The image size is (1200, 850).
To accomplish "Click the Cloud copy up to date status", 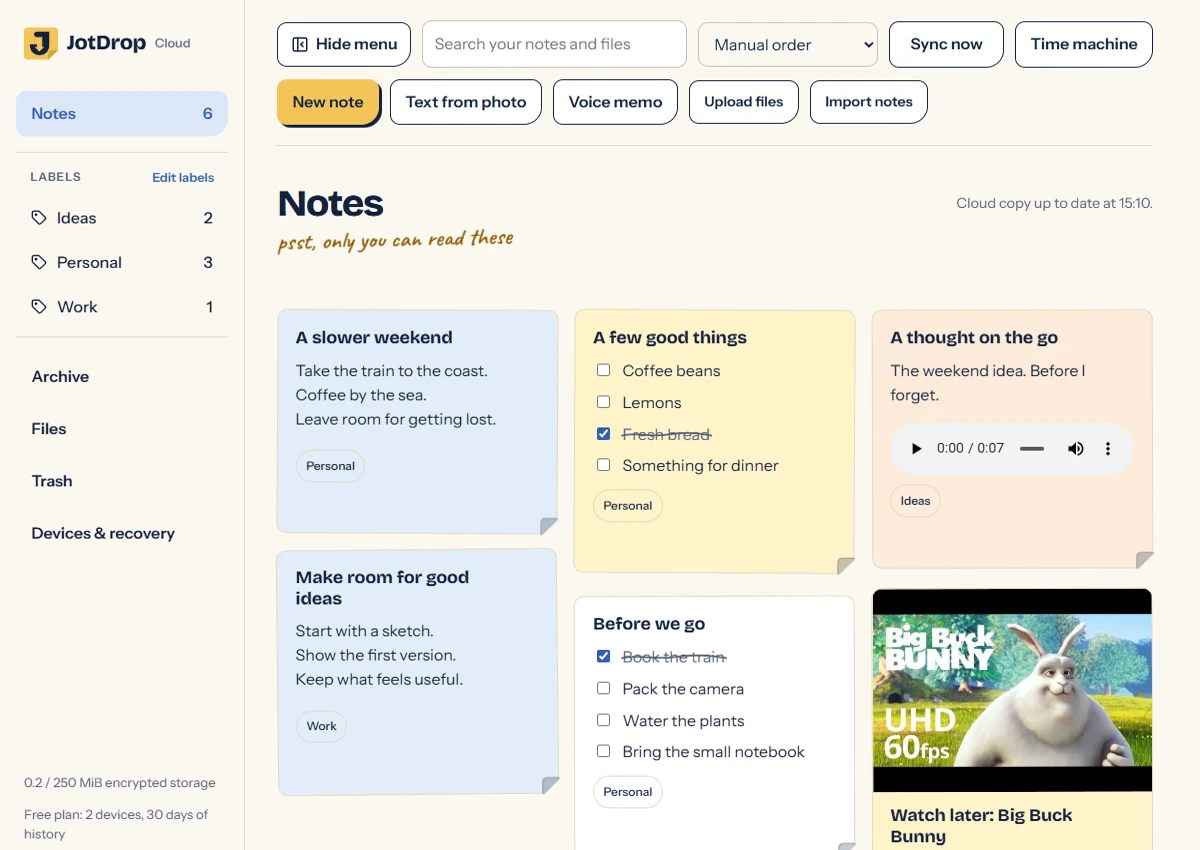I will pyautogui.click(x=1054, y=203).
